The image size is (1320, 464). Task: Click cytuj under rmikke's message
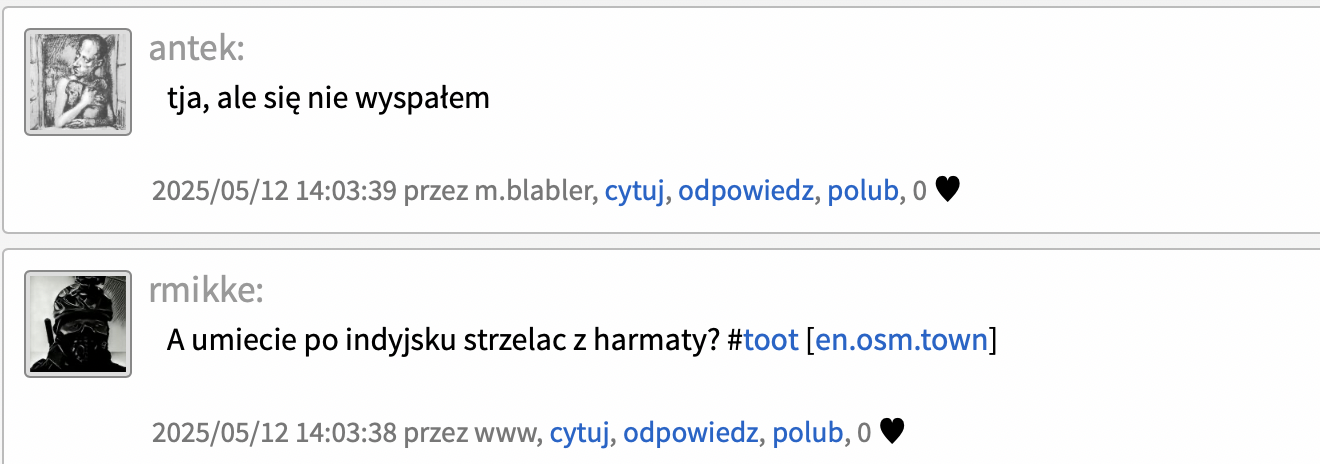(580, 432)
